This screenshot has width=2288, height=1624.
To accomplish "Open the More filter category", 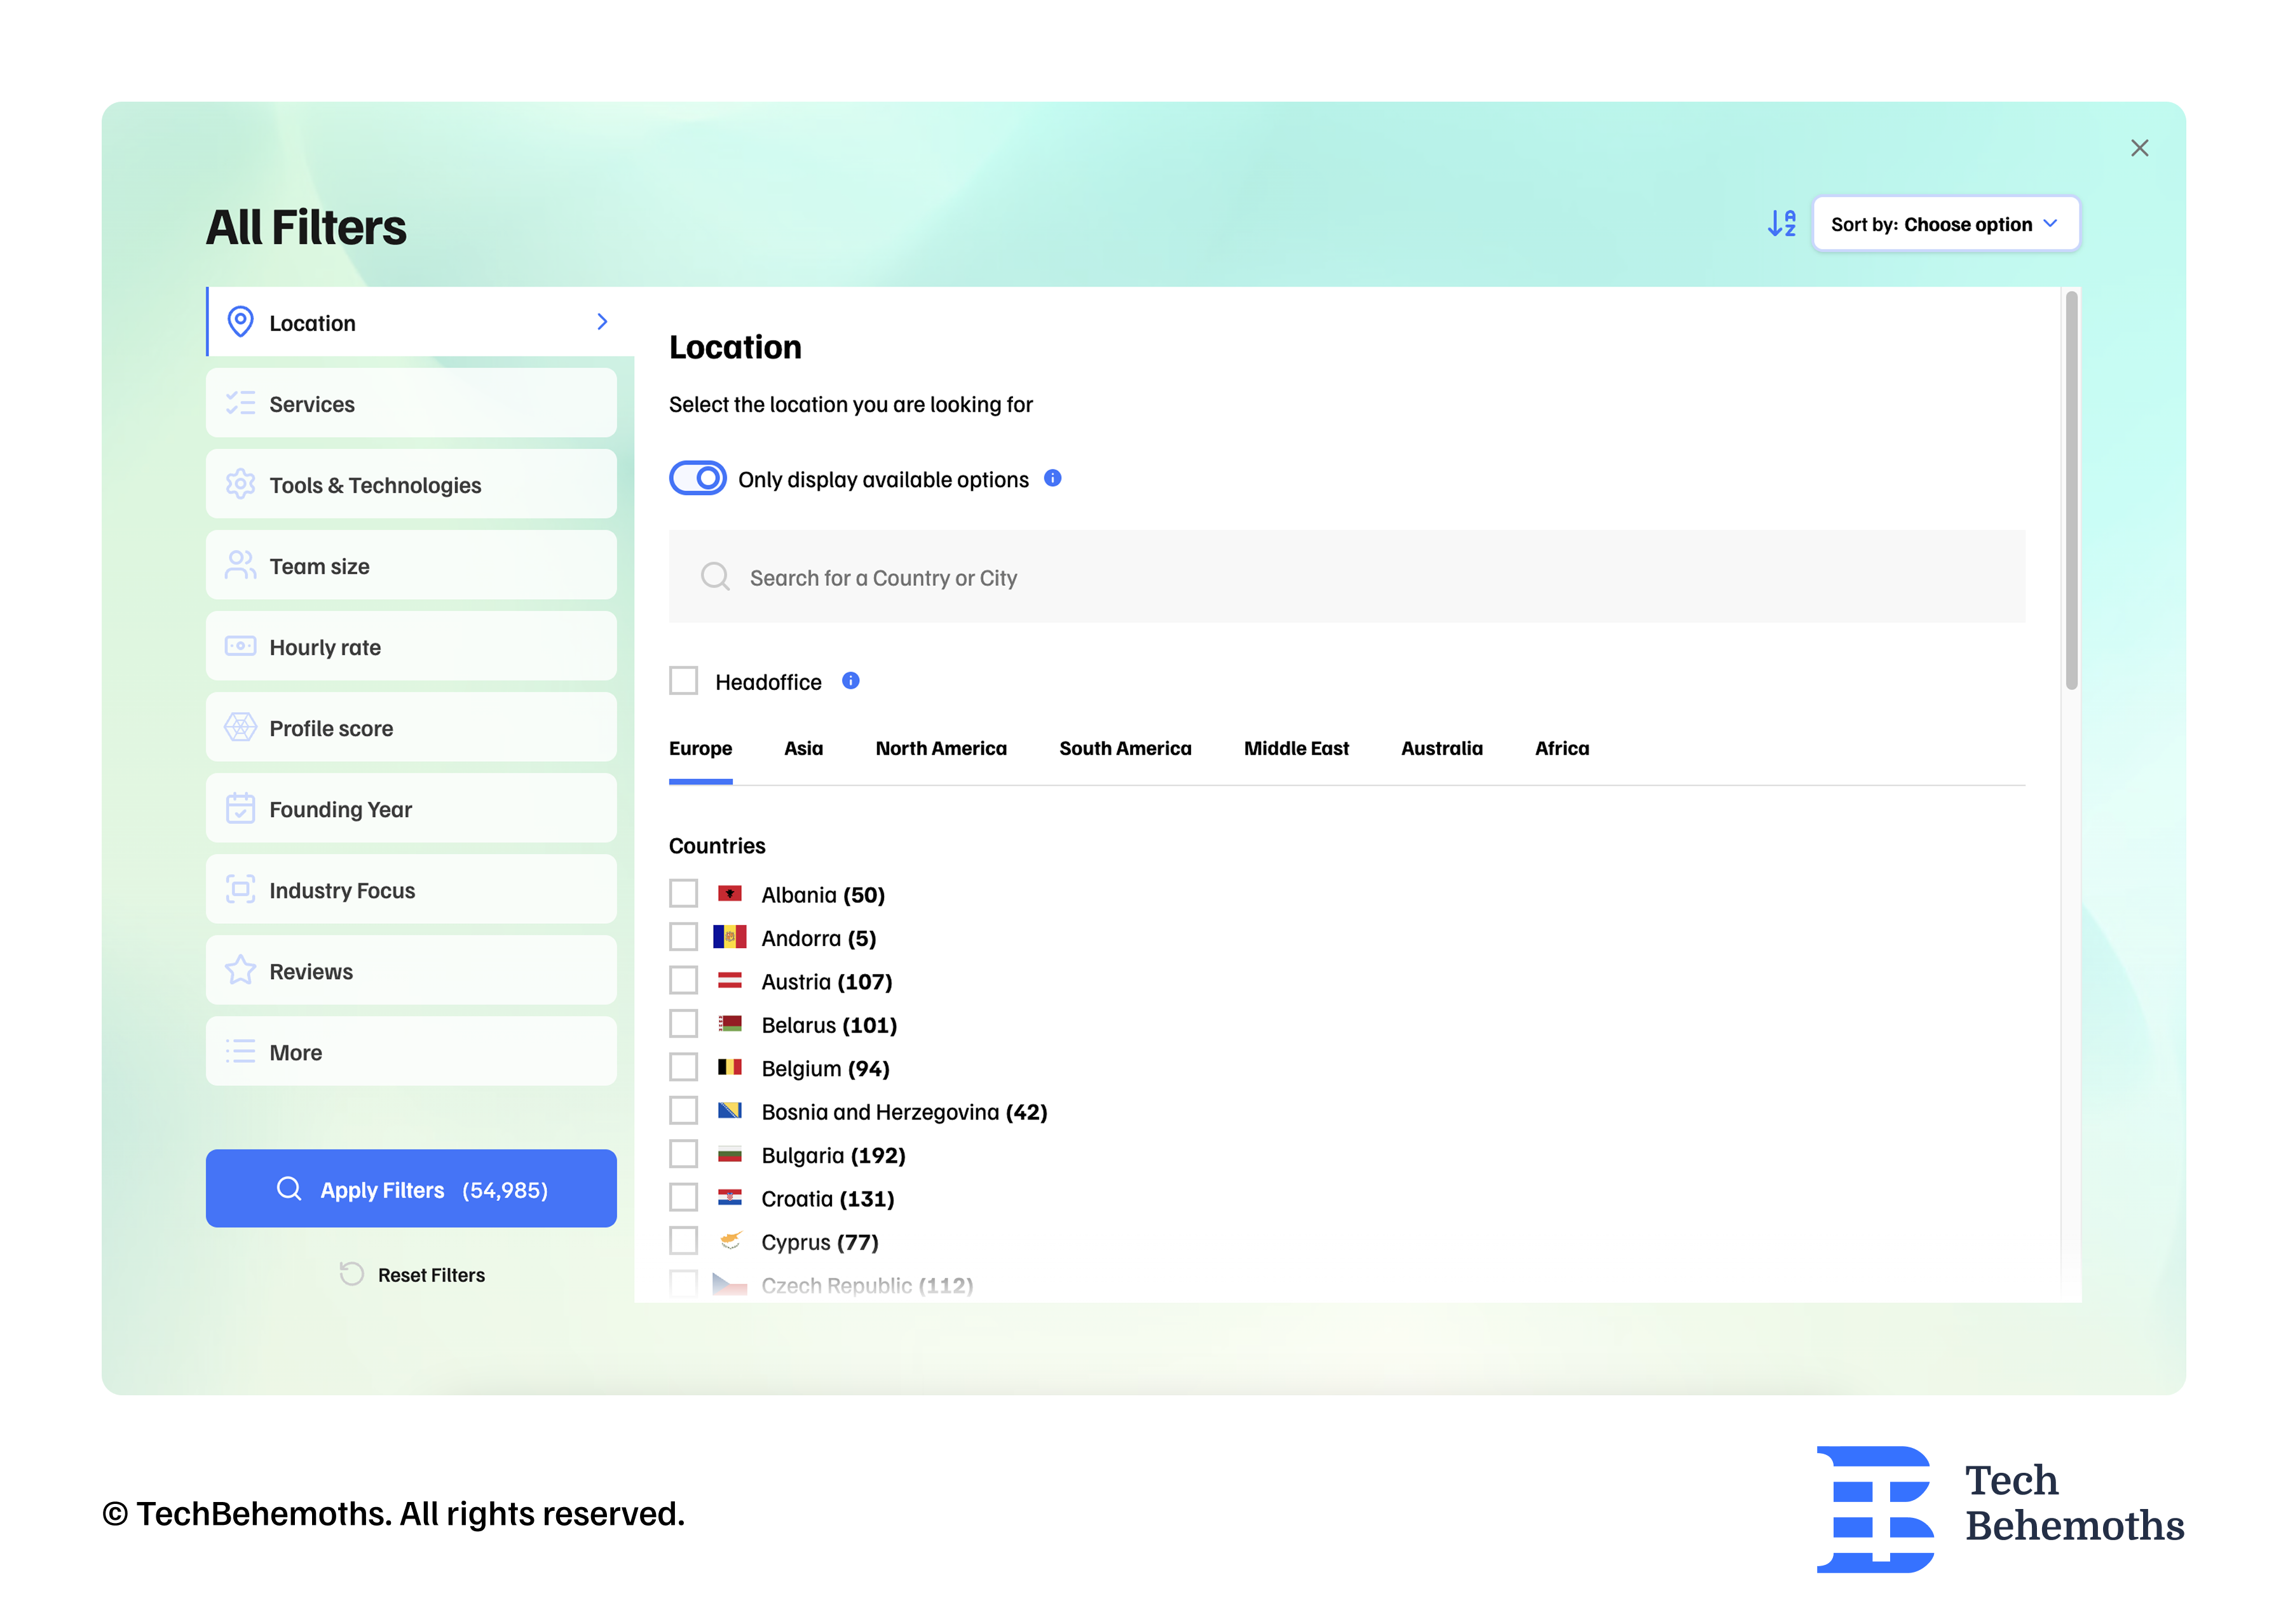I will tap(411, 1051).
